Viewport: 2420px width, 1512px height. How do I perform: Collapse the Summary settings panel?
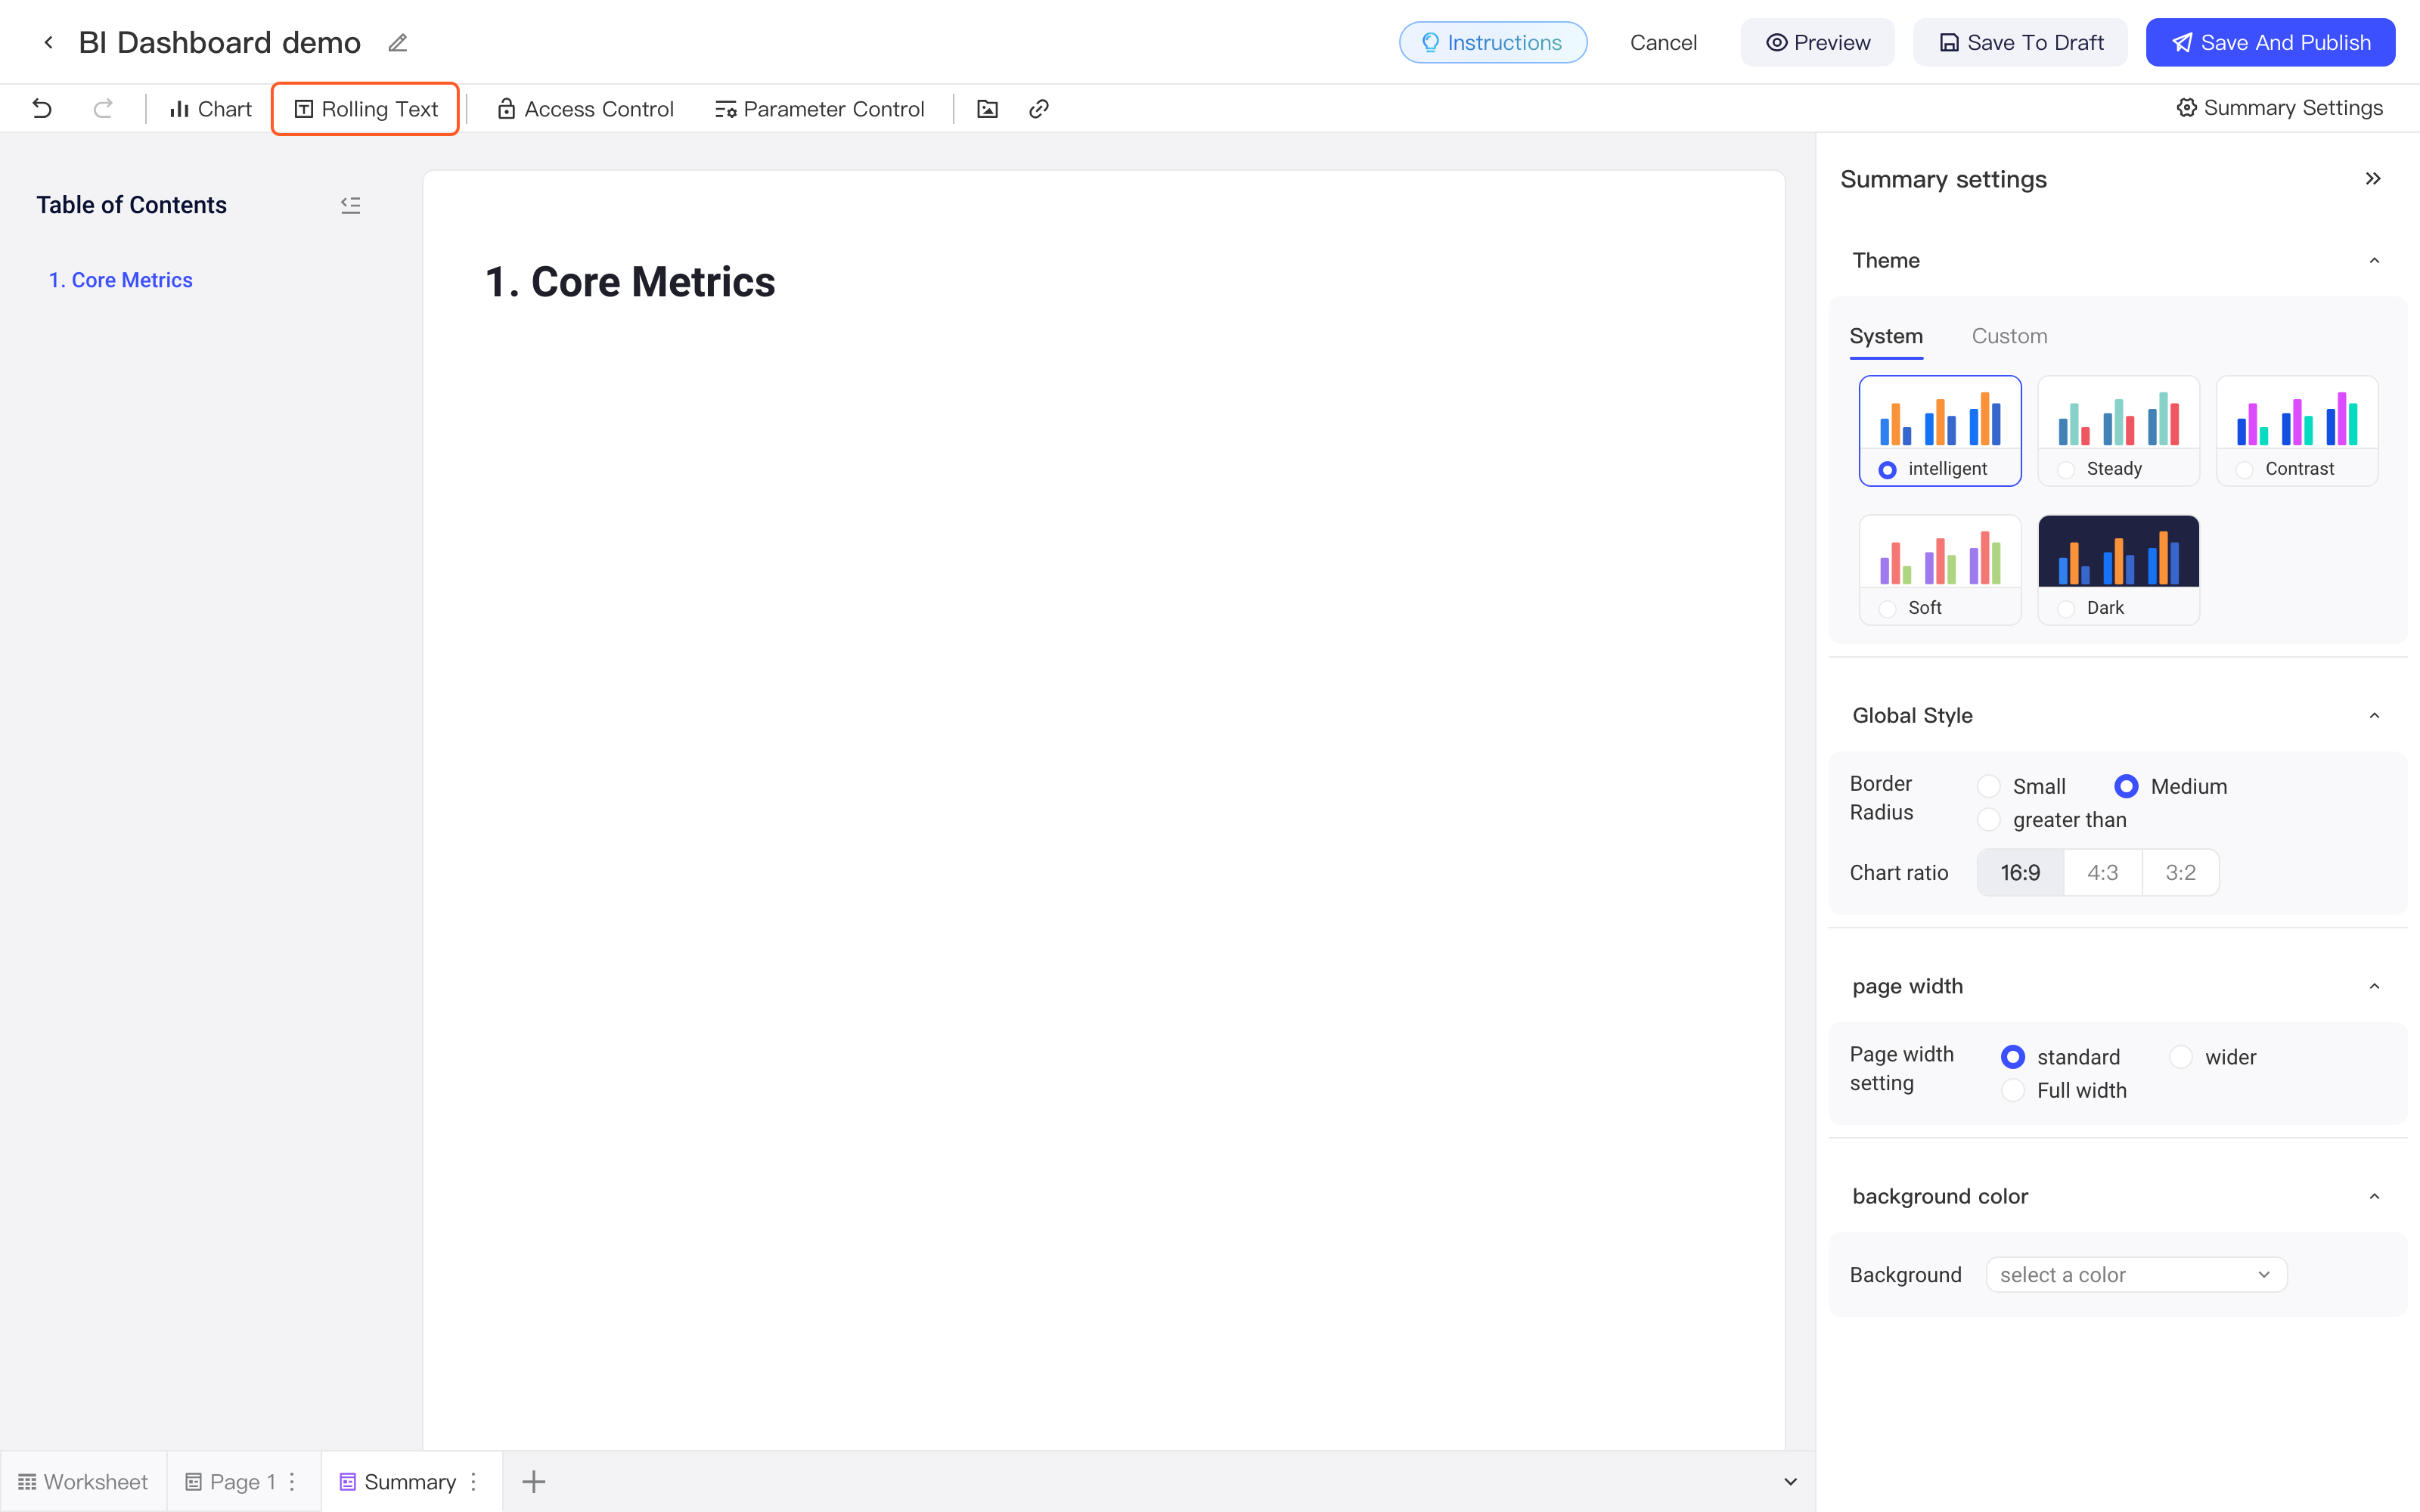pos(2373,179)
